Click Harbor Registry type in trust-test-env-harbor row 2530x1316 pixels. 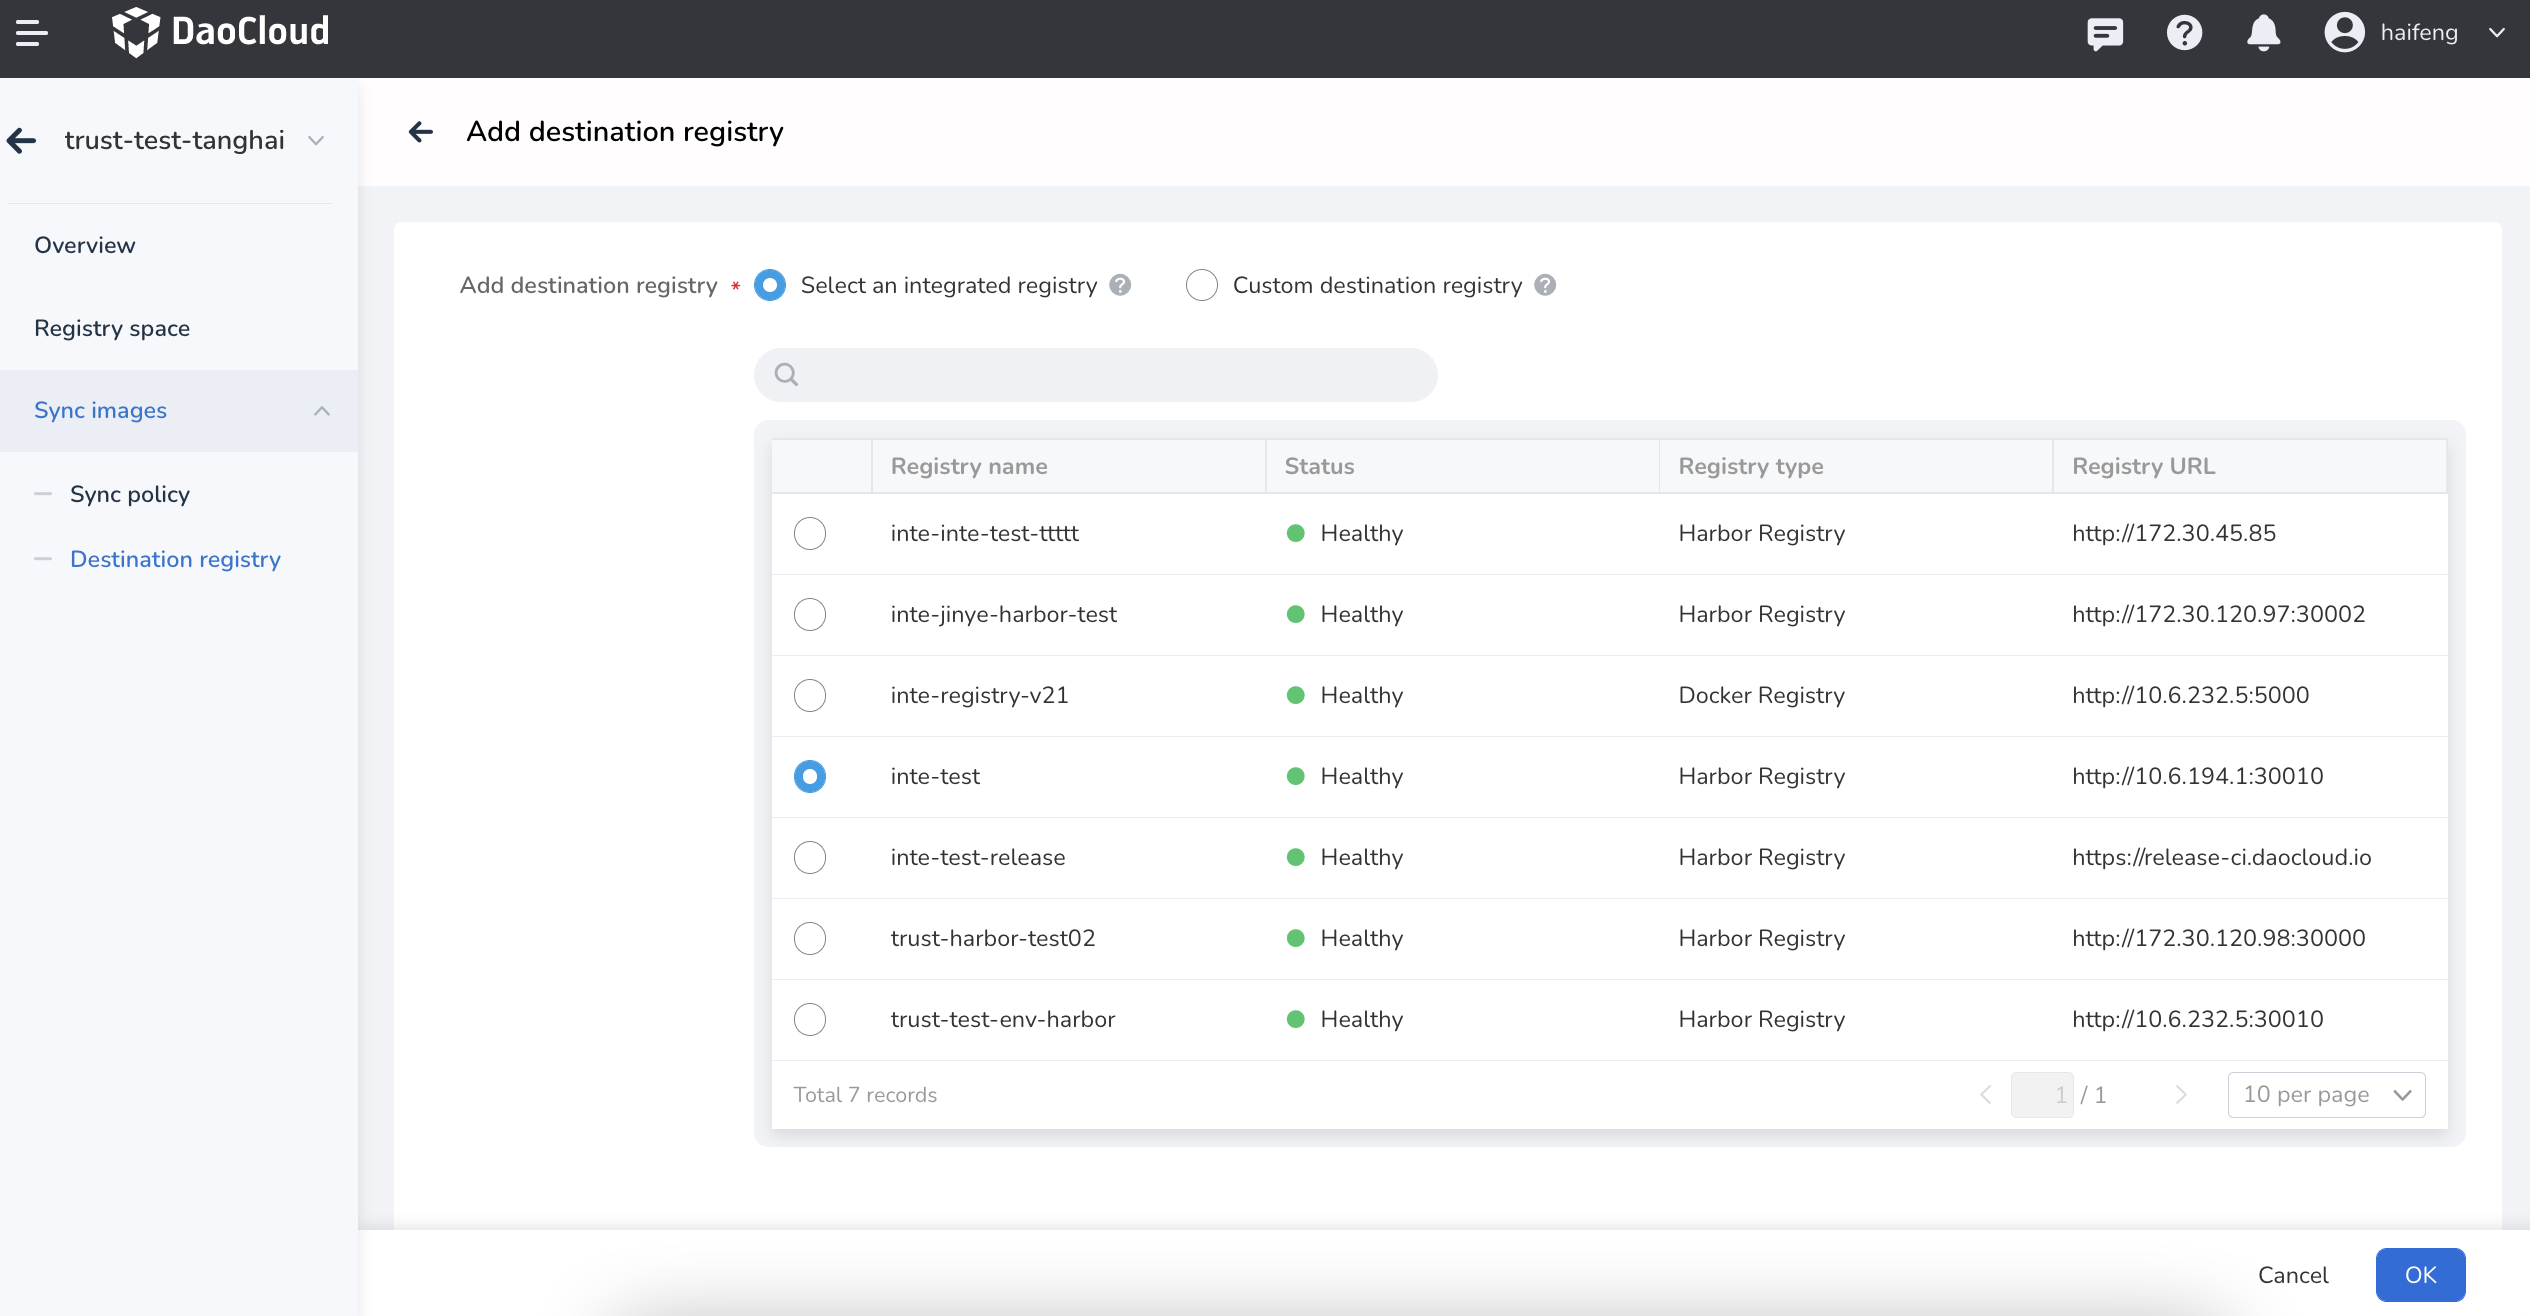click(x=1762, y=1019)
